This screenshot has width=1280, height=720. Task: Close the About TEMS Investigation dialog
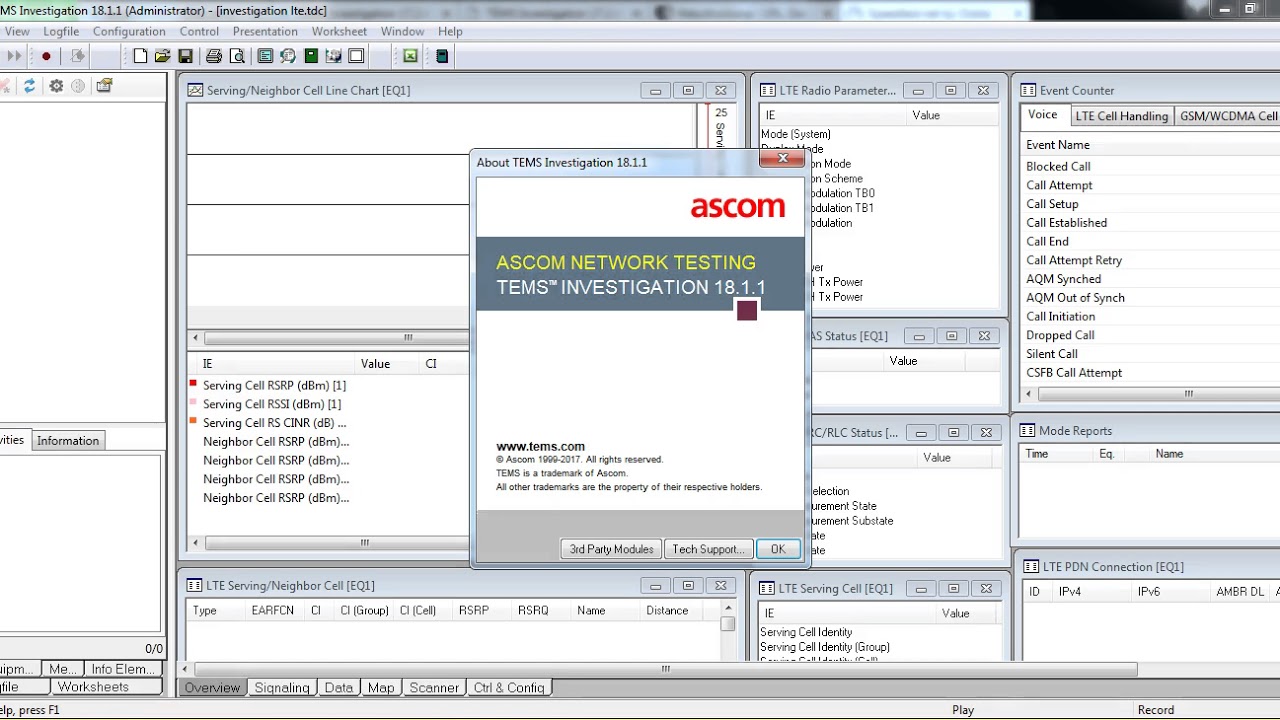tap(783, 158)
